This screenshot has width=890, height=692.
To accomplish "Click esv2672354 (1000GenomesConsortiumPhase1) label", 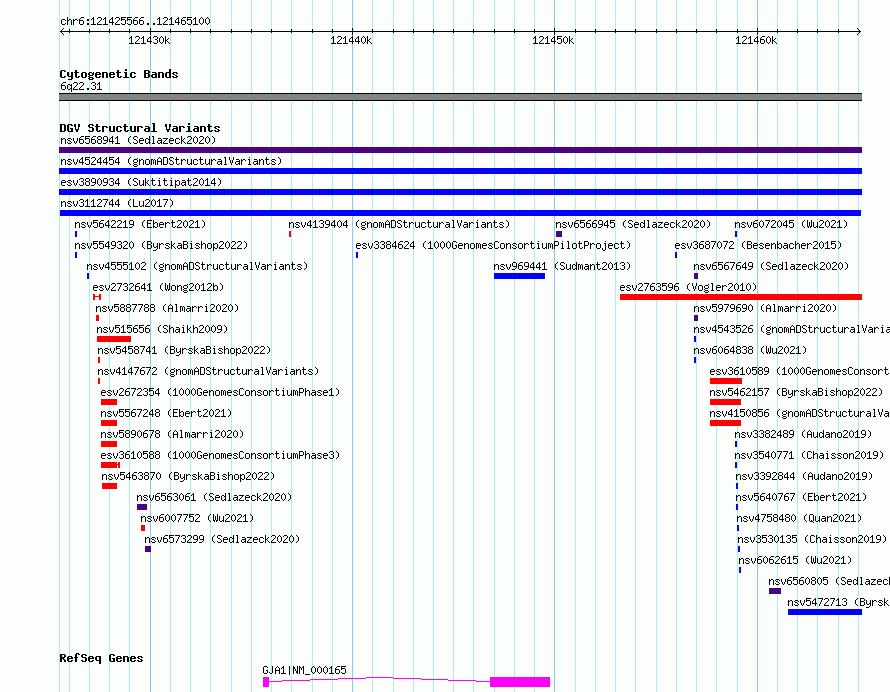I will (220, 392).
